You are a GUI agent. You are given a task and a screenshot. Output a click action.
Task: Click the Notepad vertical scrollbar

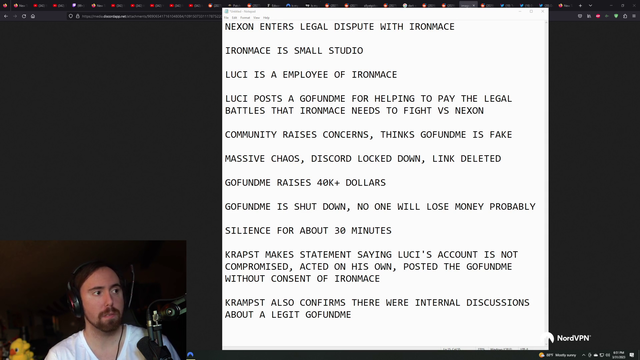[547, 184]
